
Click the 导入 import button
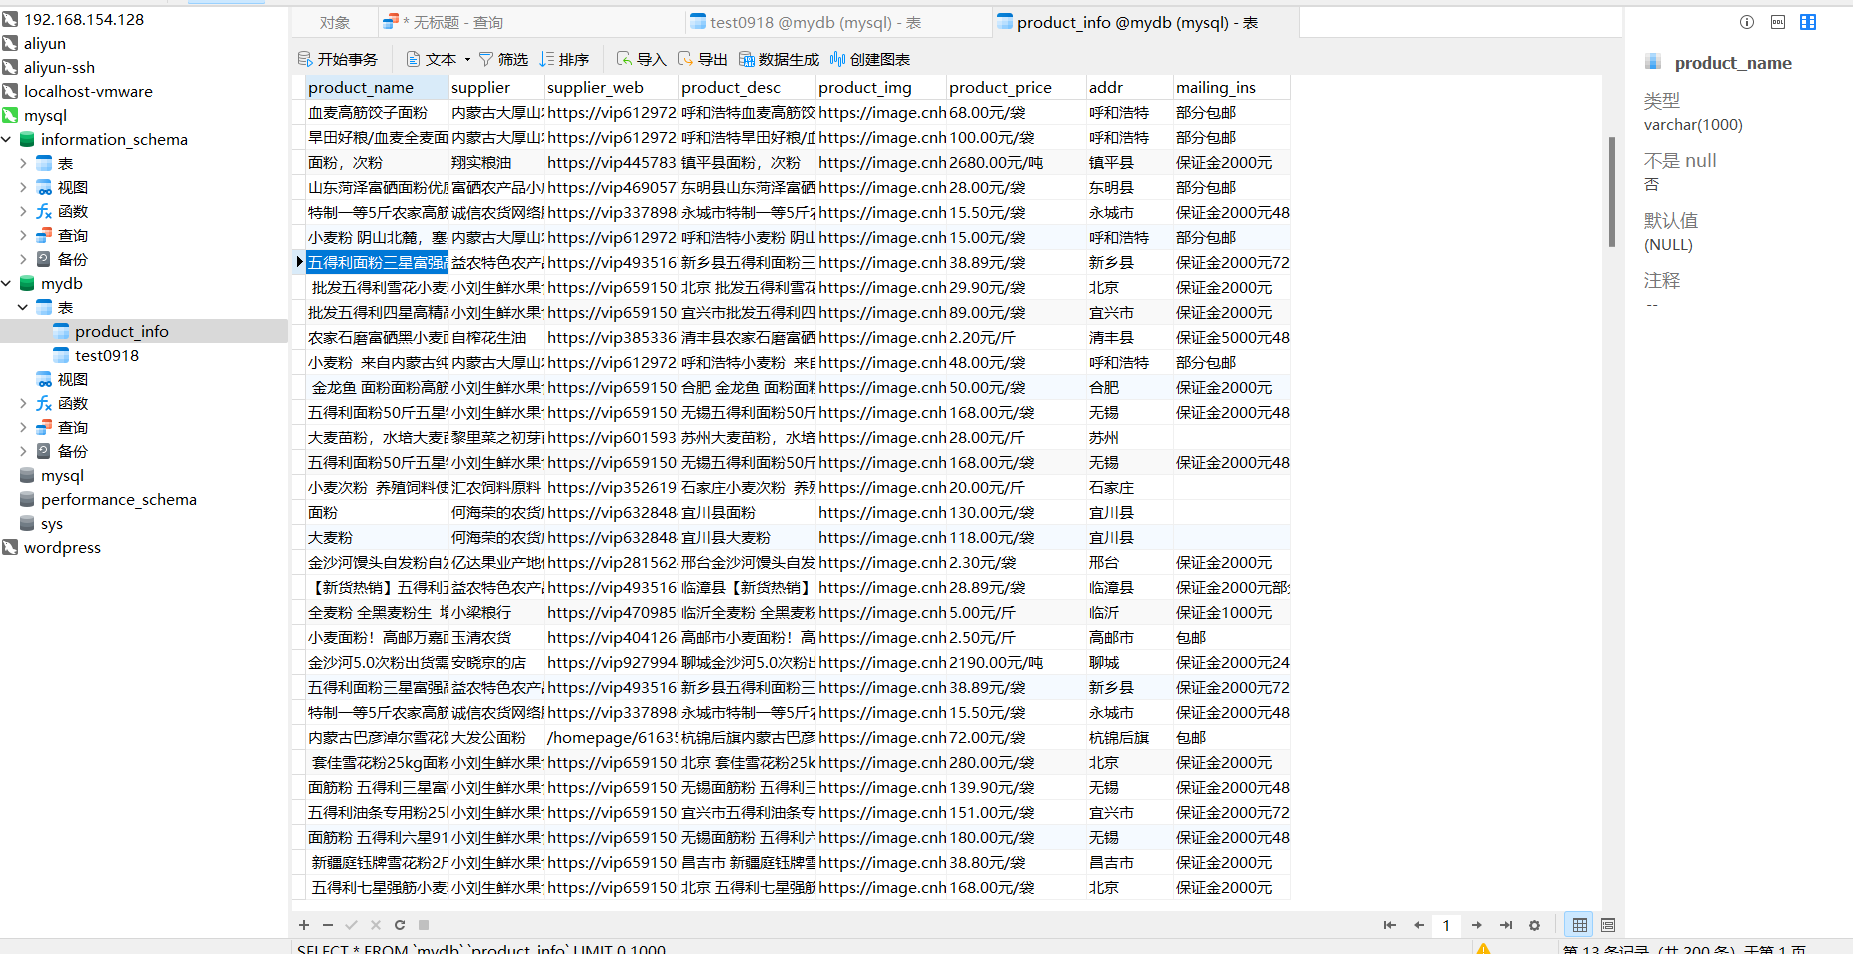(x=642, y=60)
